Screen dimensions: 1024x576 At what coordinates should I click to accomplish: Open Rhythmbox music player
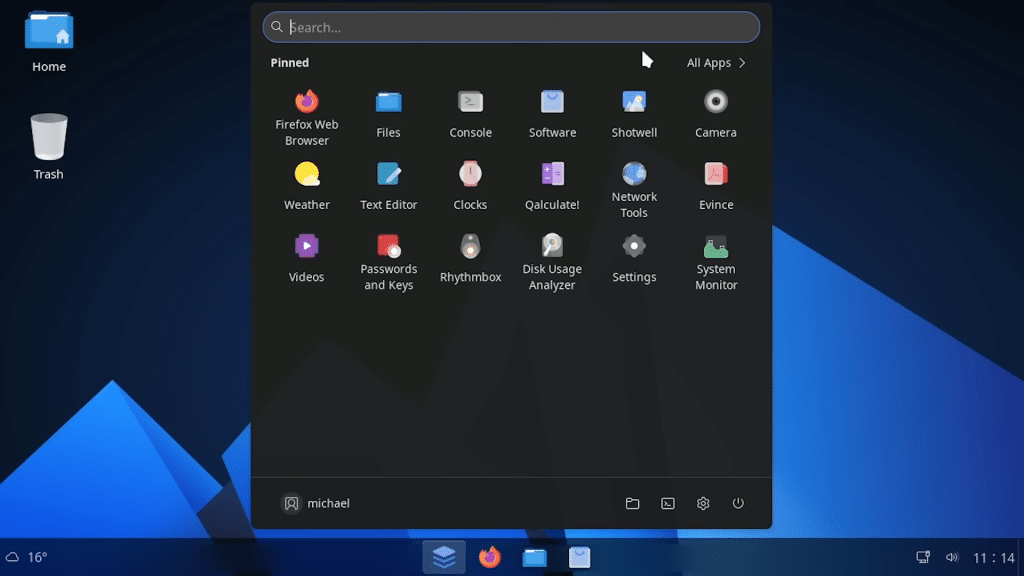pyautogui.click(x=470, y=247)
